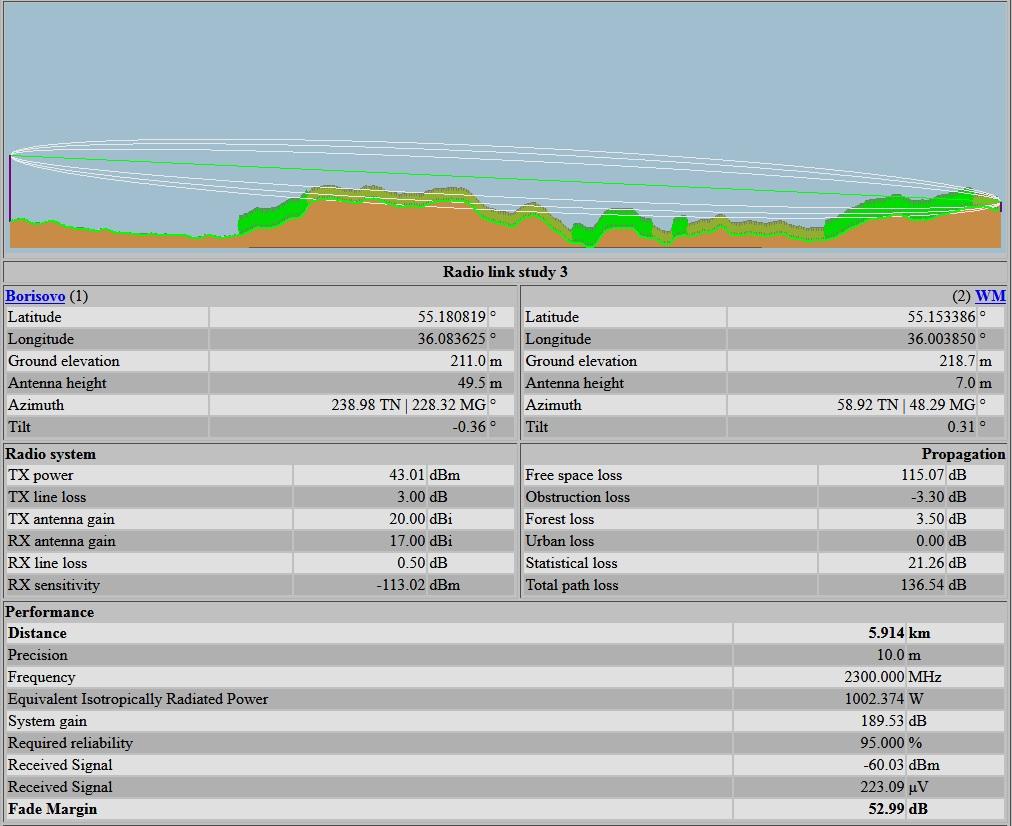1012x826 pixels.
Task: Click the purple transmitter mast in the profile
Action: (10, 188)
